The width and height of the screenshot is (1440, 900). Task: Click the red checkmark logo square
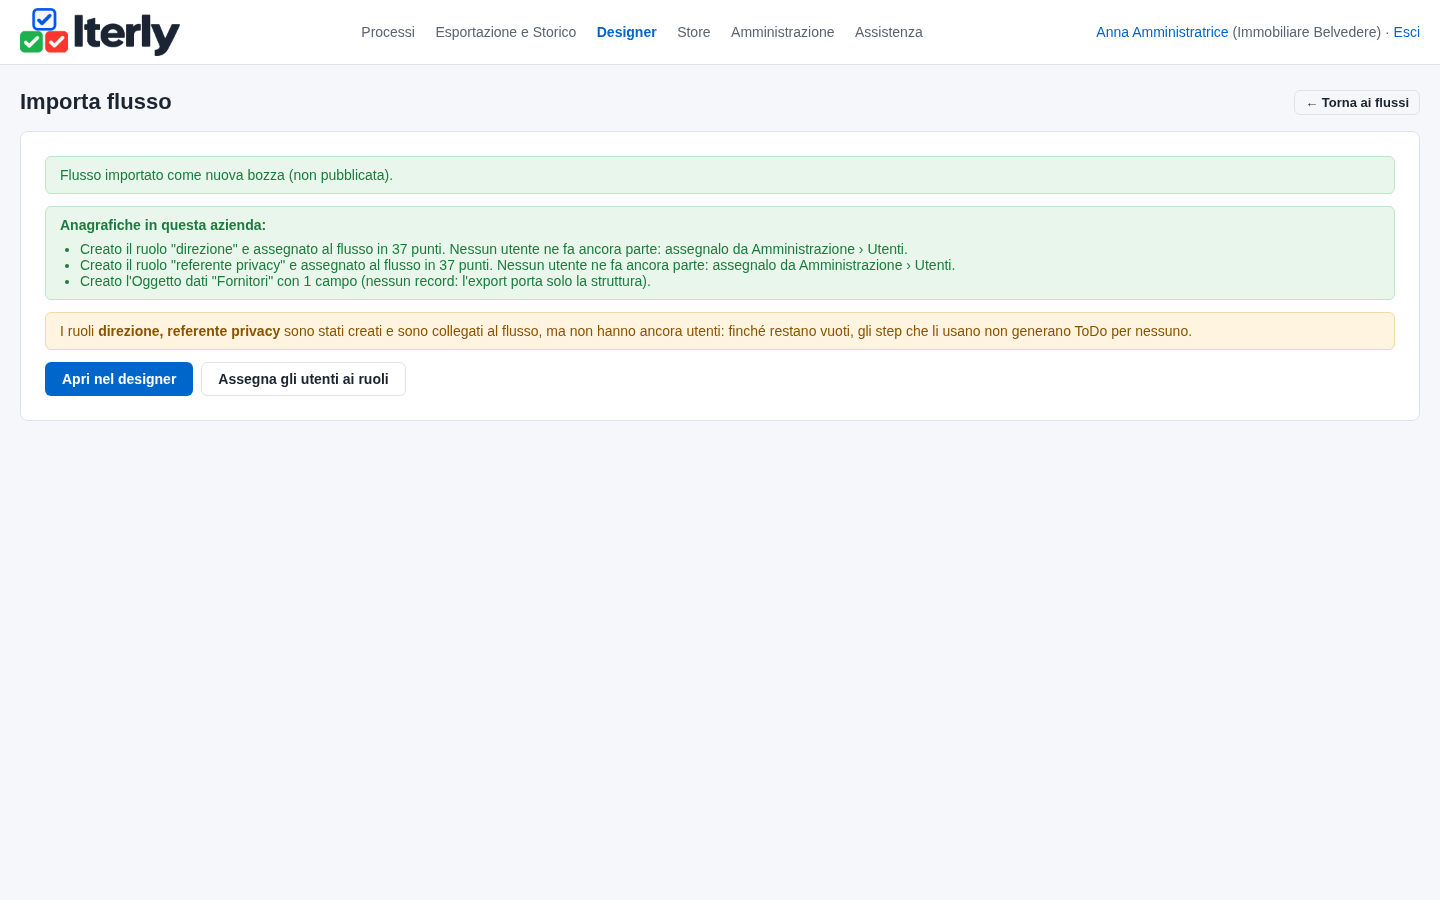[x=57, y=42]
